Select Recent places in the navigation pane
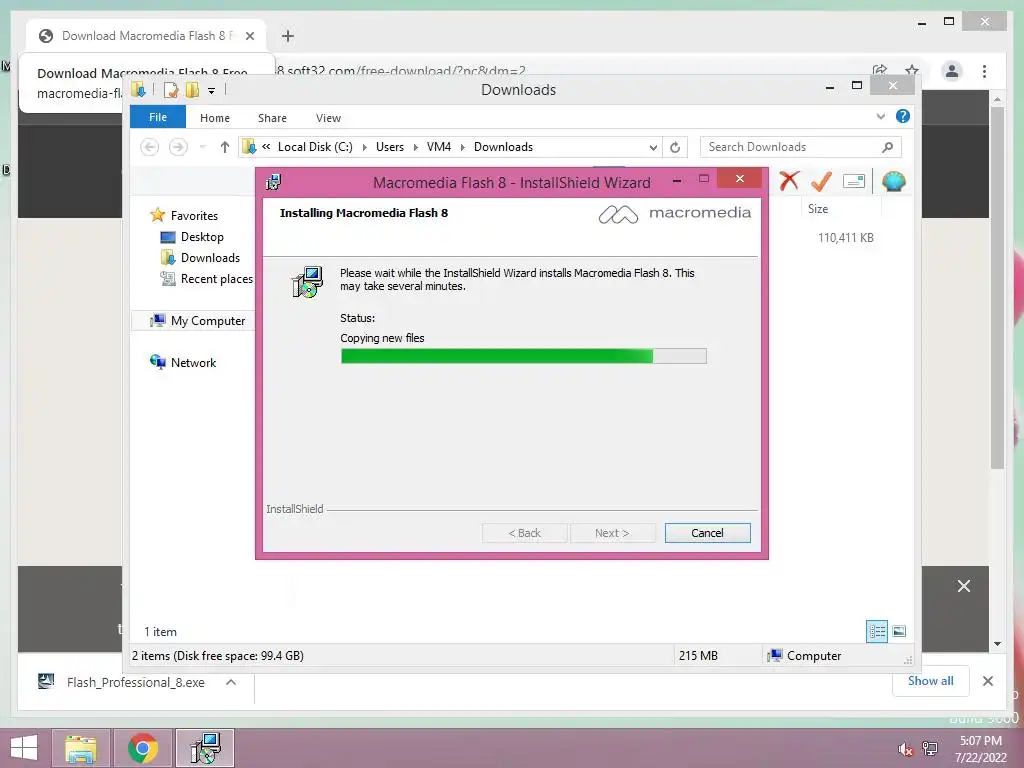 coord(216,279)
